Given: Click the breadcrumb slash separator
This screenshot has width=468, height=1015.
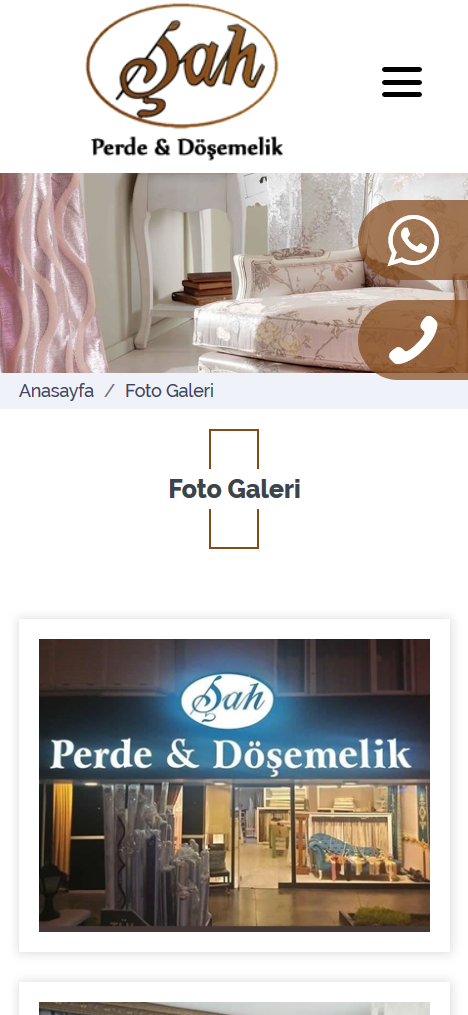Looking at the screenshot, I should point(109,391).
